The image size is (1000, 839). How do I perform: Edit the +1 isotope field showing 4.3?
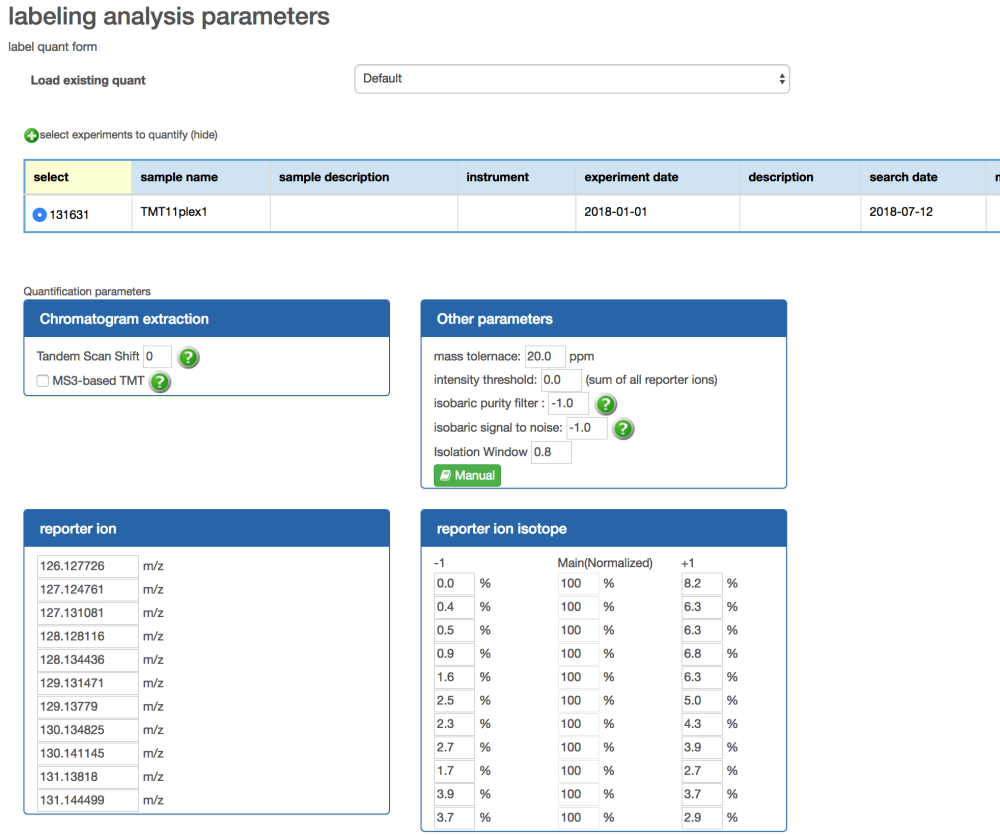tap(702, 724)
